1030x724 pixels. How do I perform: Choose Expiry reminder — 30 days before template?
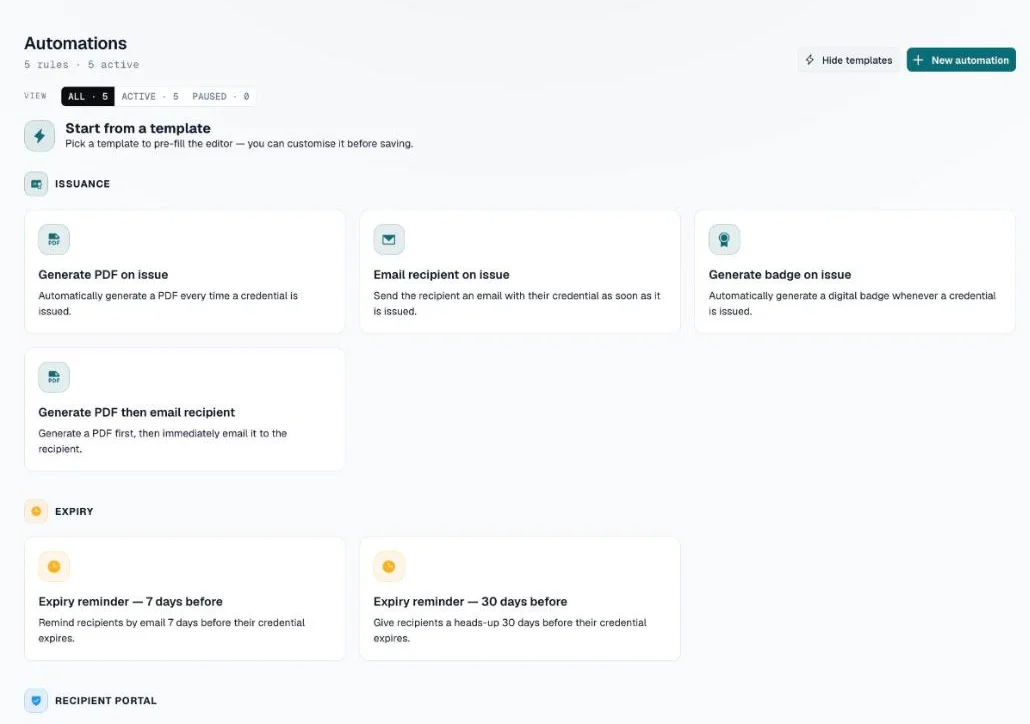520,599
